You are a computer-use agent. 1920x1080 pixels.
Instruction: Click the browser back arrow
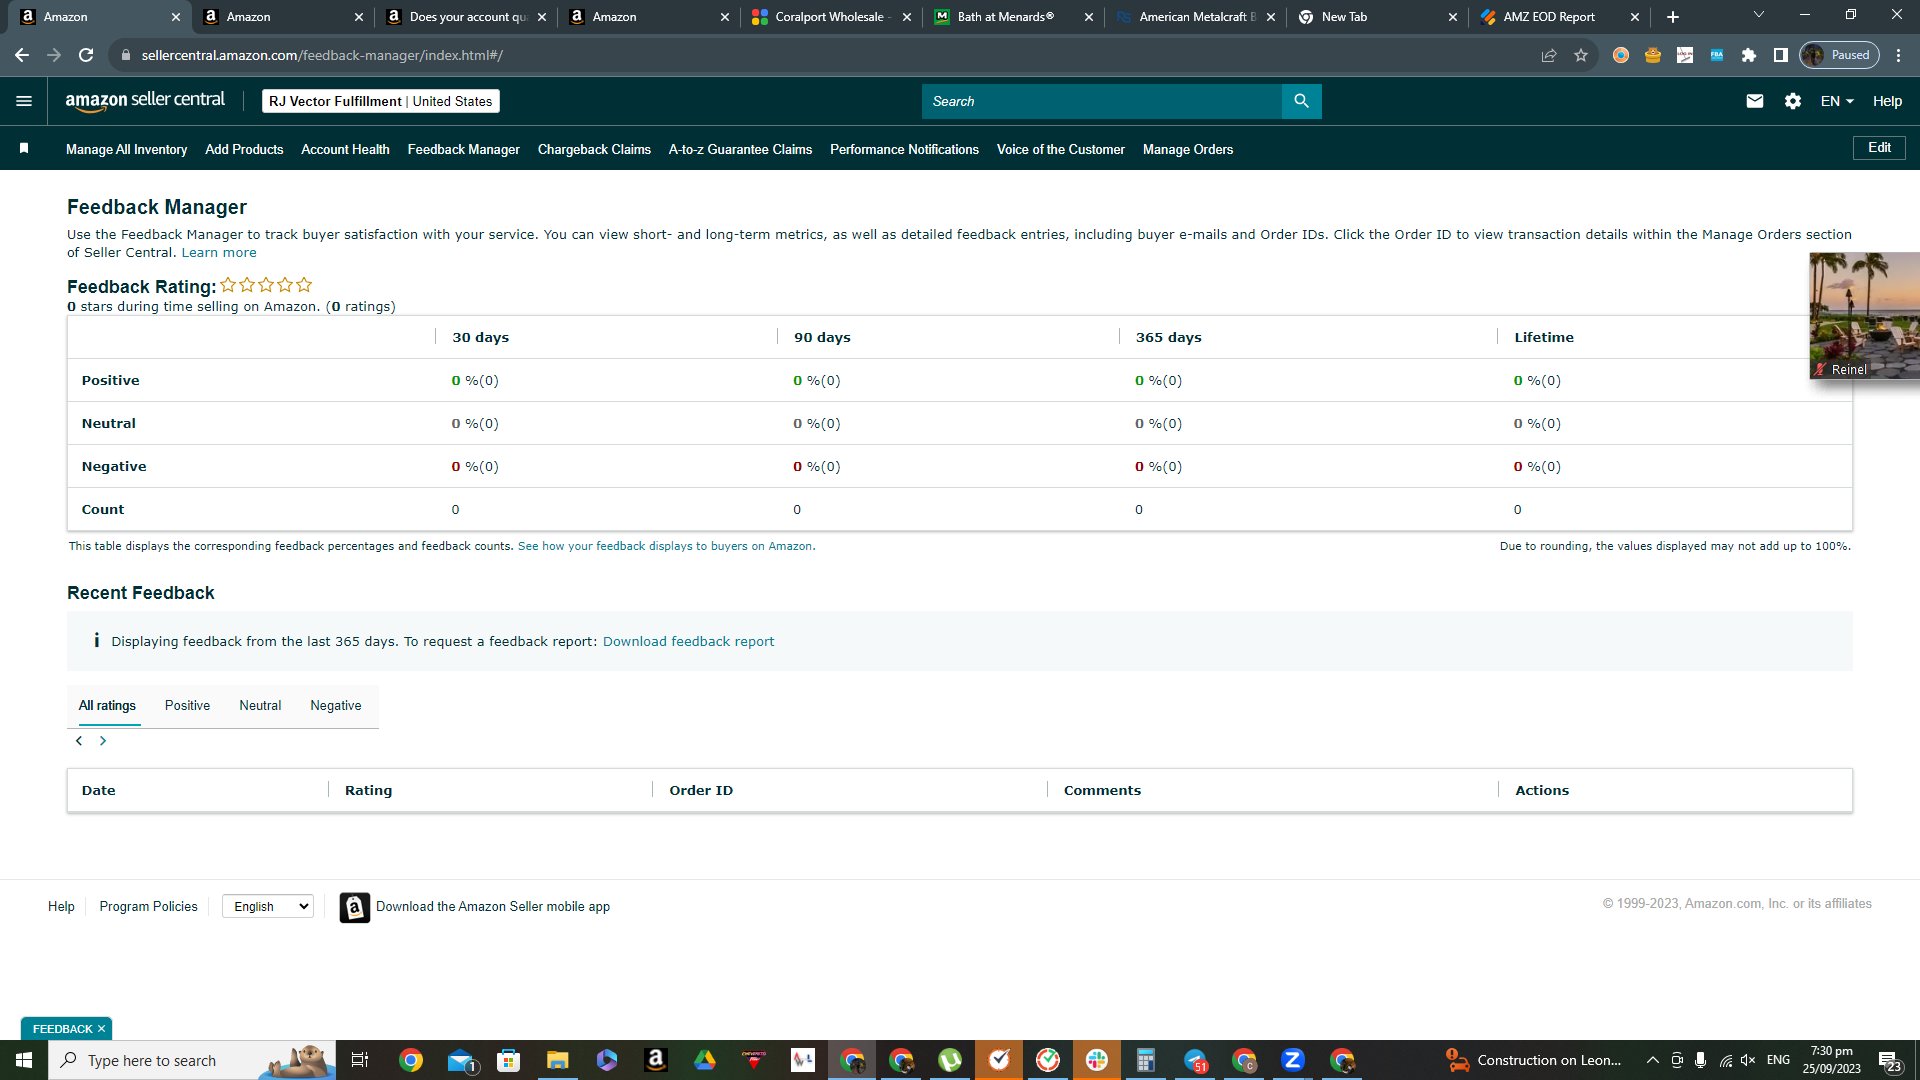[x=22, y=55]
